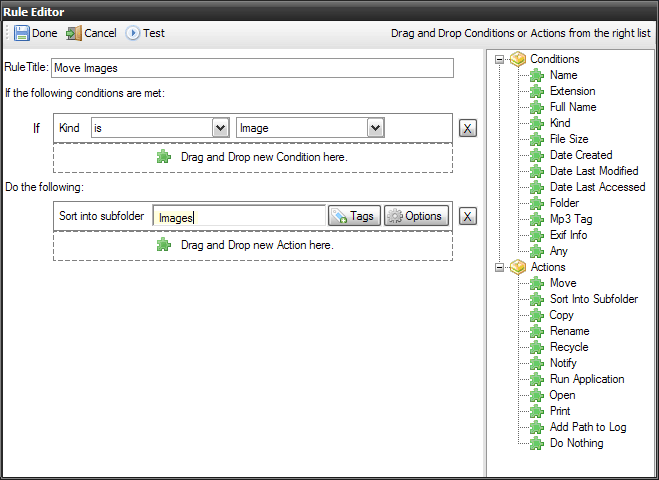Click the puzzle icon beside Run Application

pyautogui.click(x=537, y=379)
